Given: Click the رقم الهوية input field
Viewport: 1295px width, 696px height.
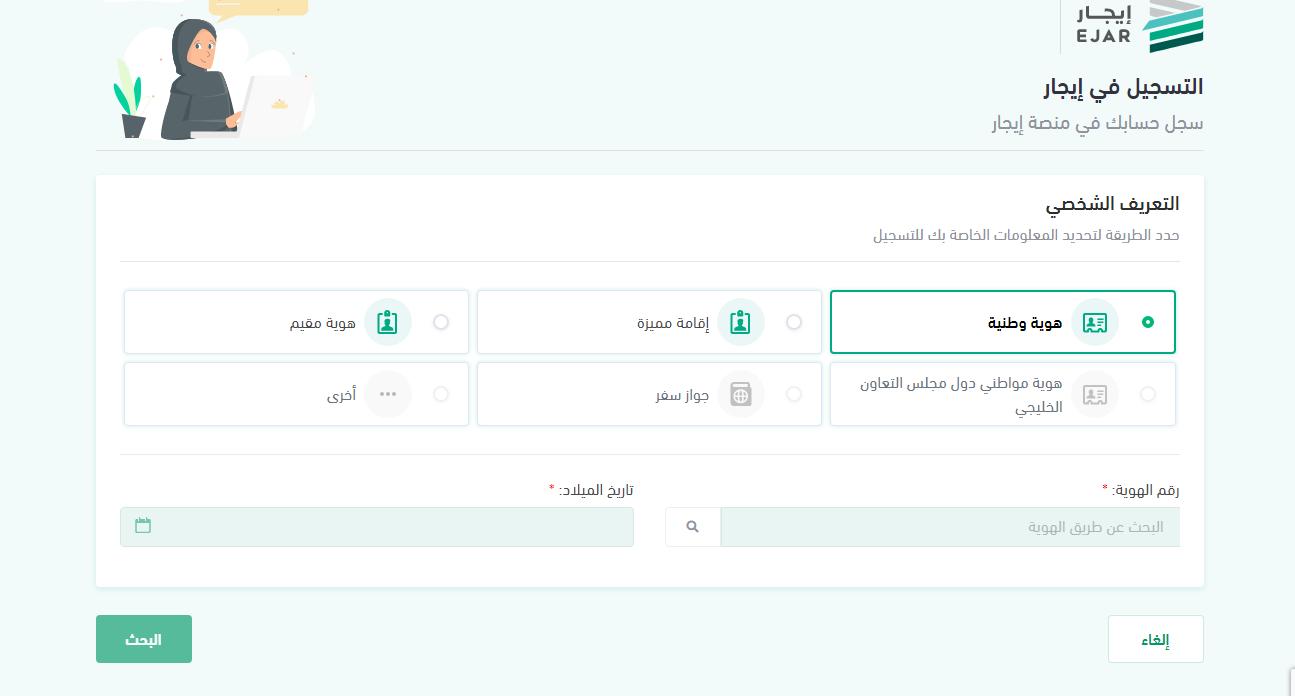Looking at the screenshot, I should click(x=948, y=527).
